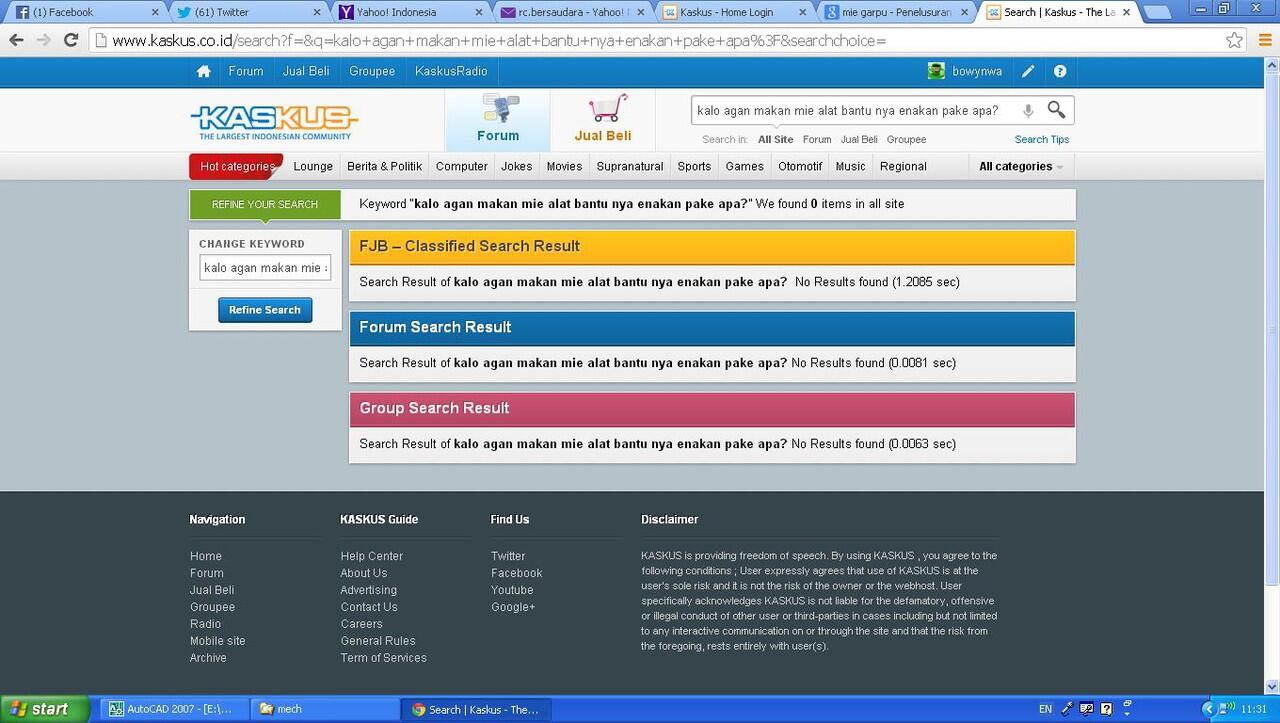The height and width of the screenshot is (723, 1280).
Task: Click the microphone voice search icon
Action: click(x=1027, y=111)
